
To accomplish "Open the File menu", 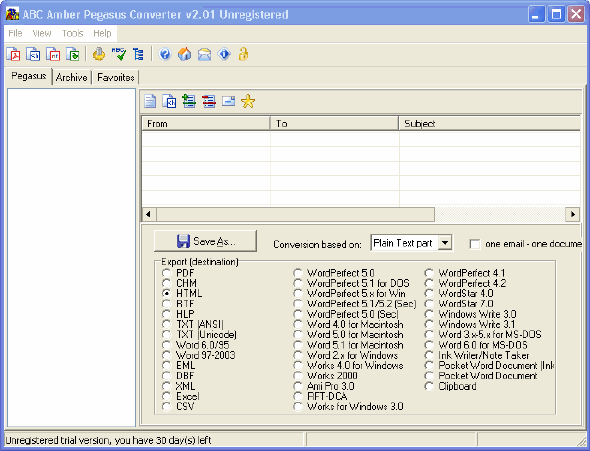I will click(x=15, y=33).
